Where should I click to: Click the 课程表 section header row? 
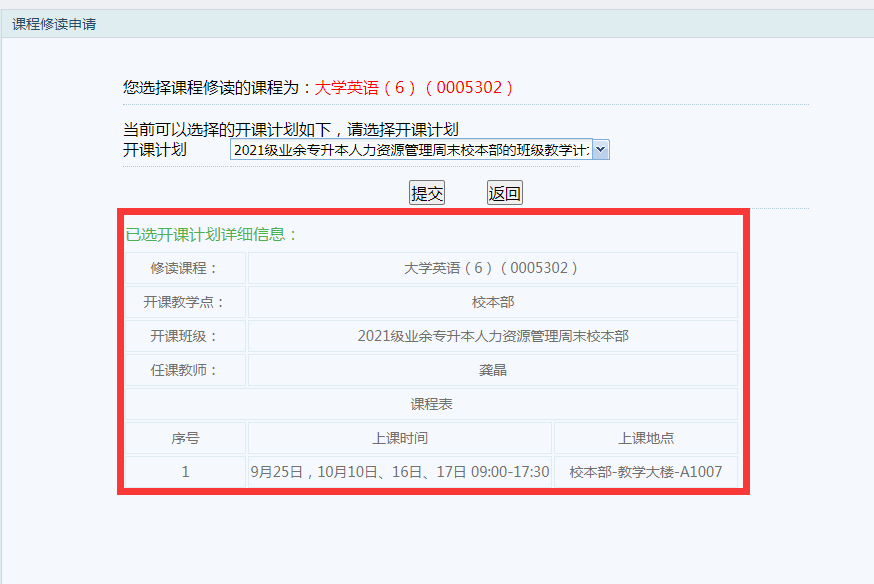[431, 404]
